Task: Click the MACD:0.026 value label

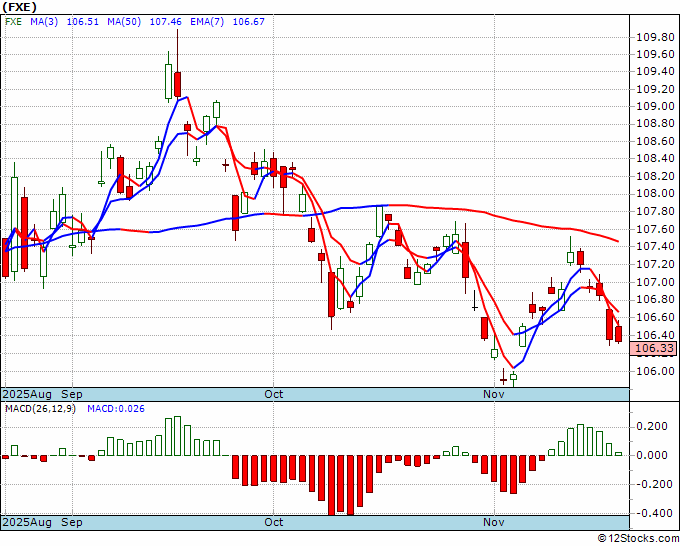Action: [x=116, y=409]
